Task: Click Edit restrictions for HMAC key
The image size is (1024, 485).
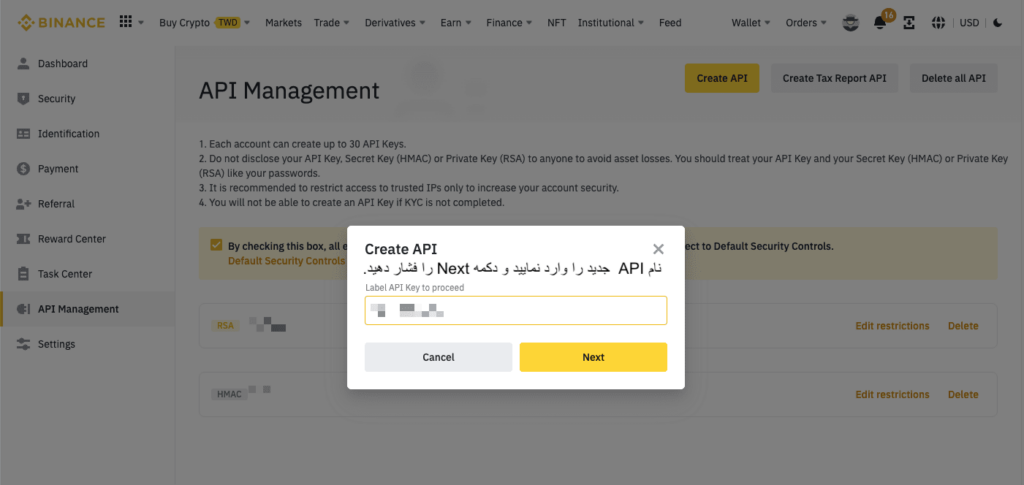Action: [x=892, y=394]
